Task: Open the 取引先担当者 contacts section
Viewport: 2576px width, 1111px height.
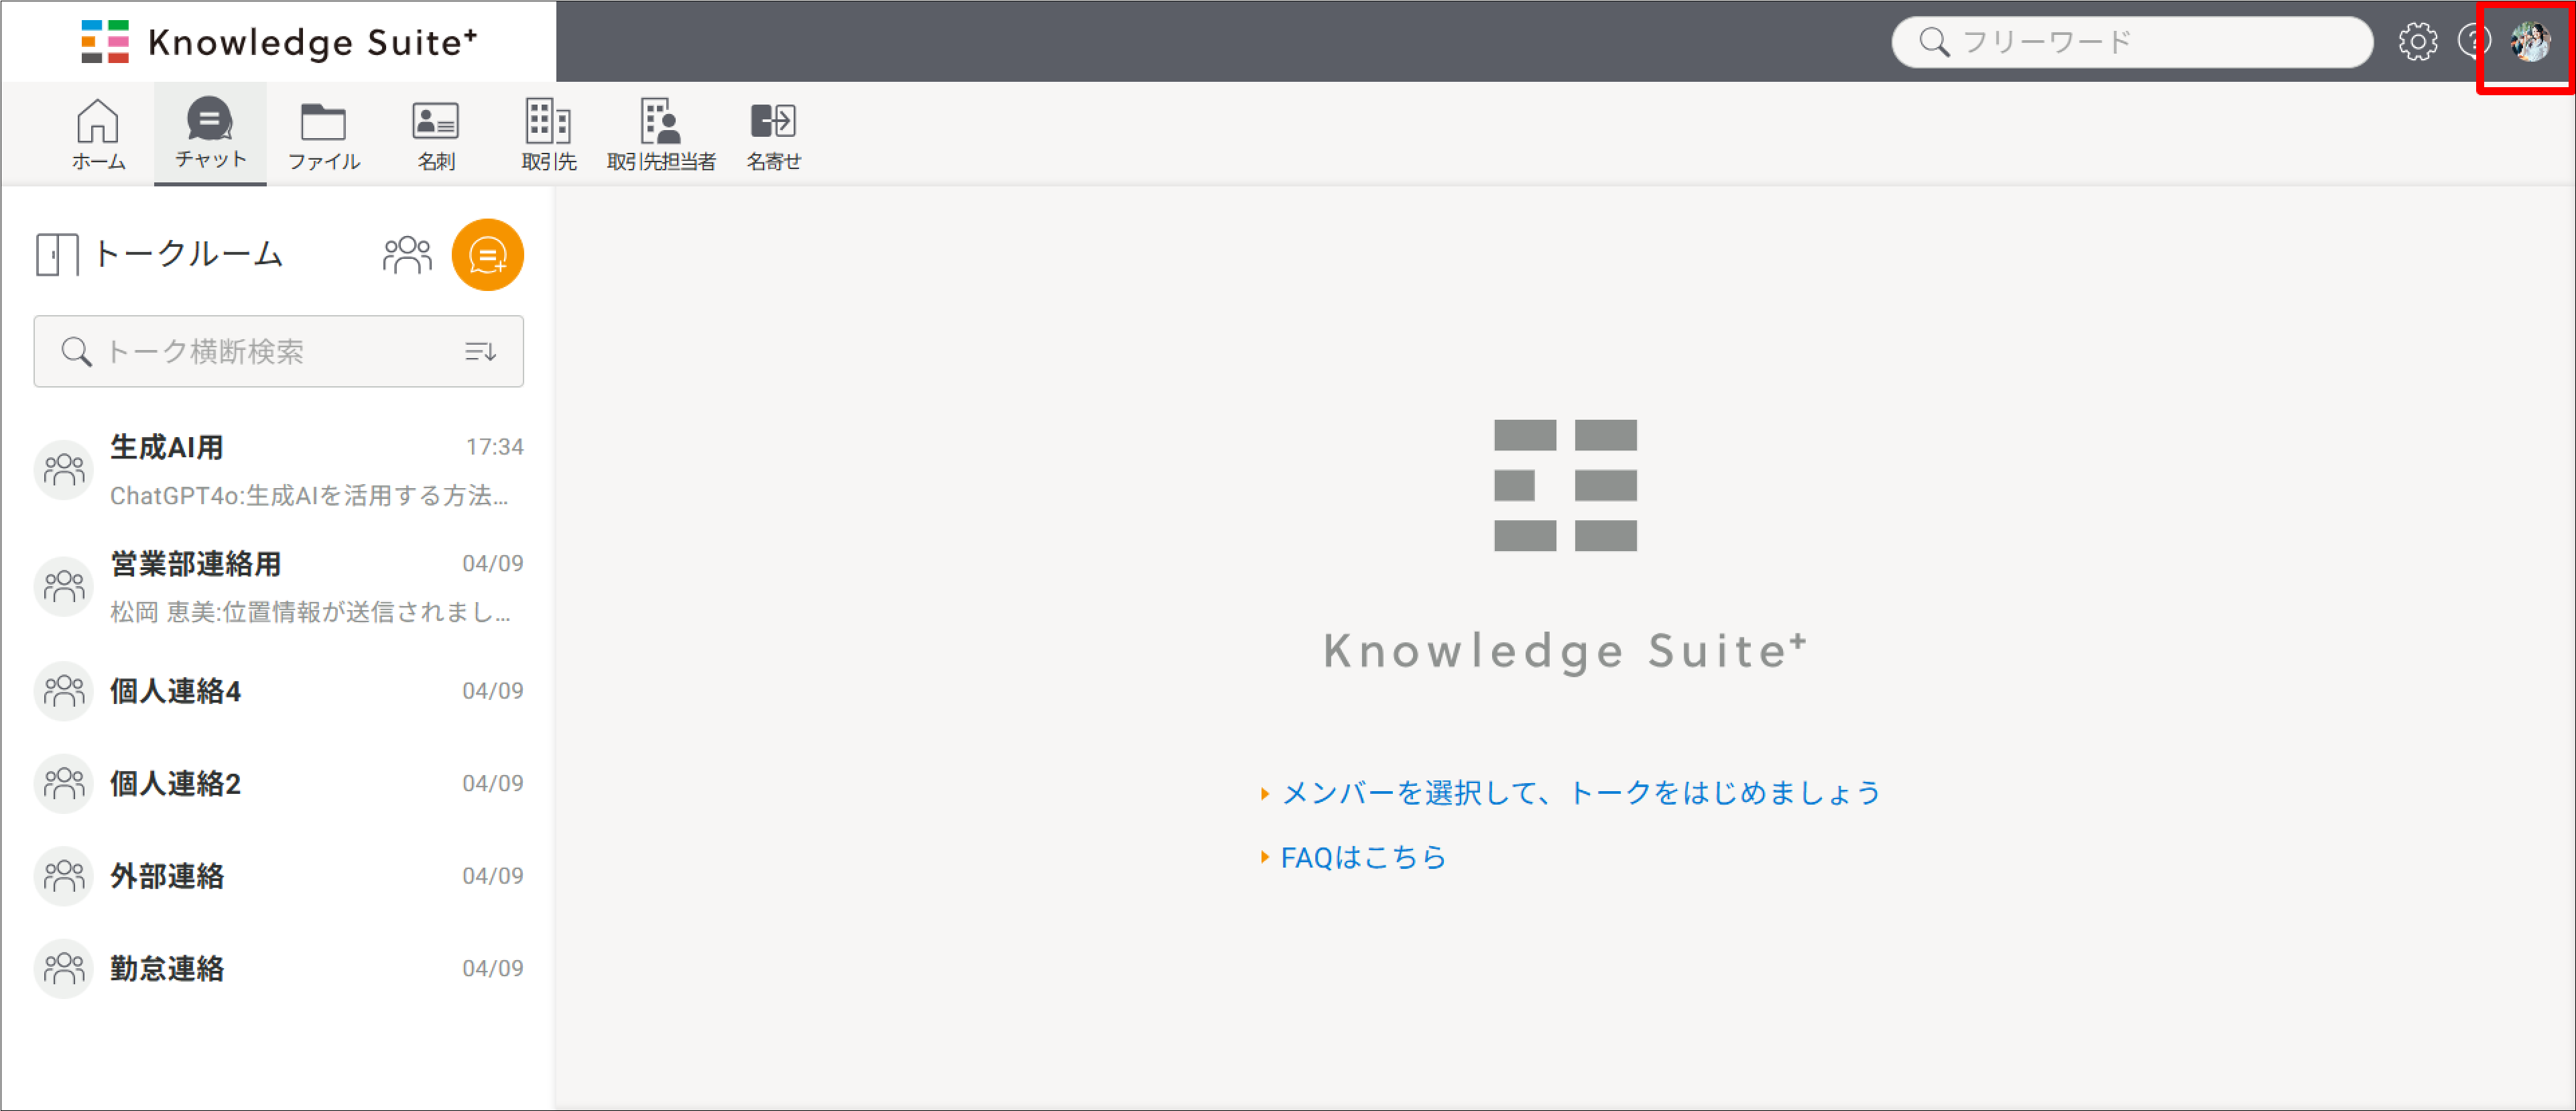Action: [x=661, y=134]
